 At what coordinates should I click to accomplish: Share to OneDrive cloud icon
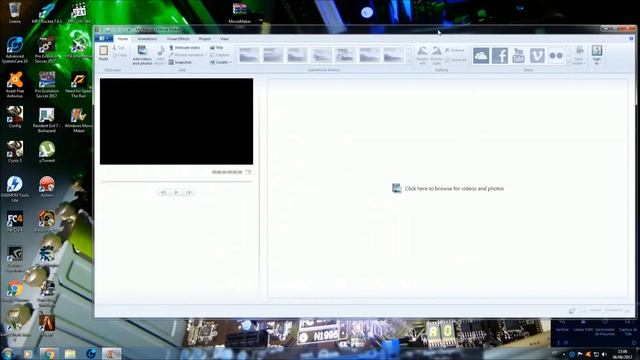coord(481,56)
